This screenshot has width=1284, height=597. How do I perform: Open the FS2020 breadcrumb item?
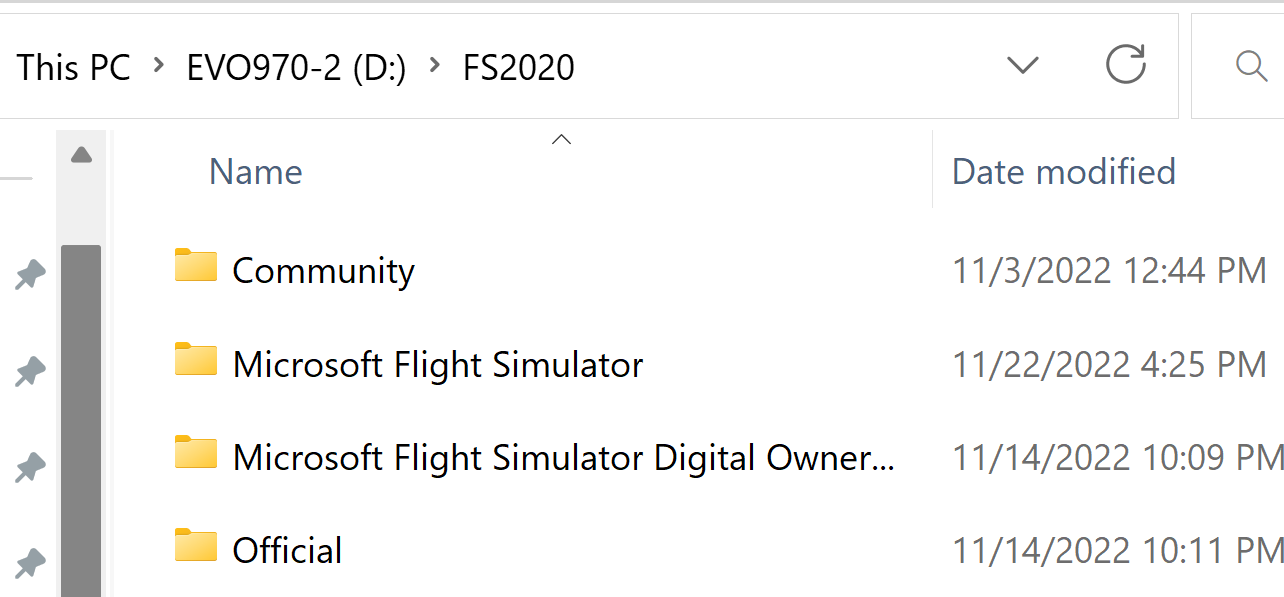click(x=518, y=66)
